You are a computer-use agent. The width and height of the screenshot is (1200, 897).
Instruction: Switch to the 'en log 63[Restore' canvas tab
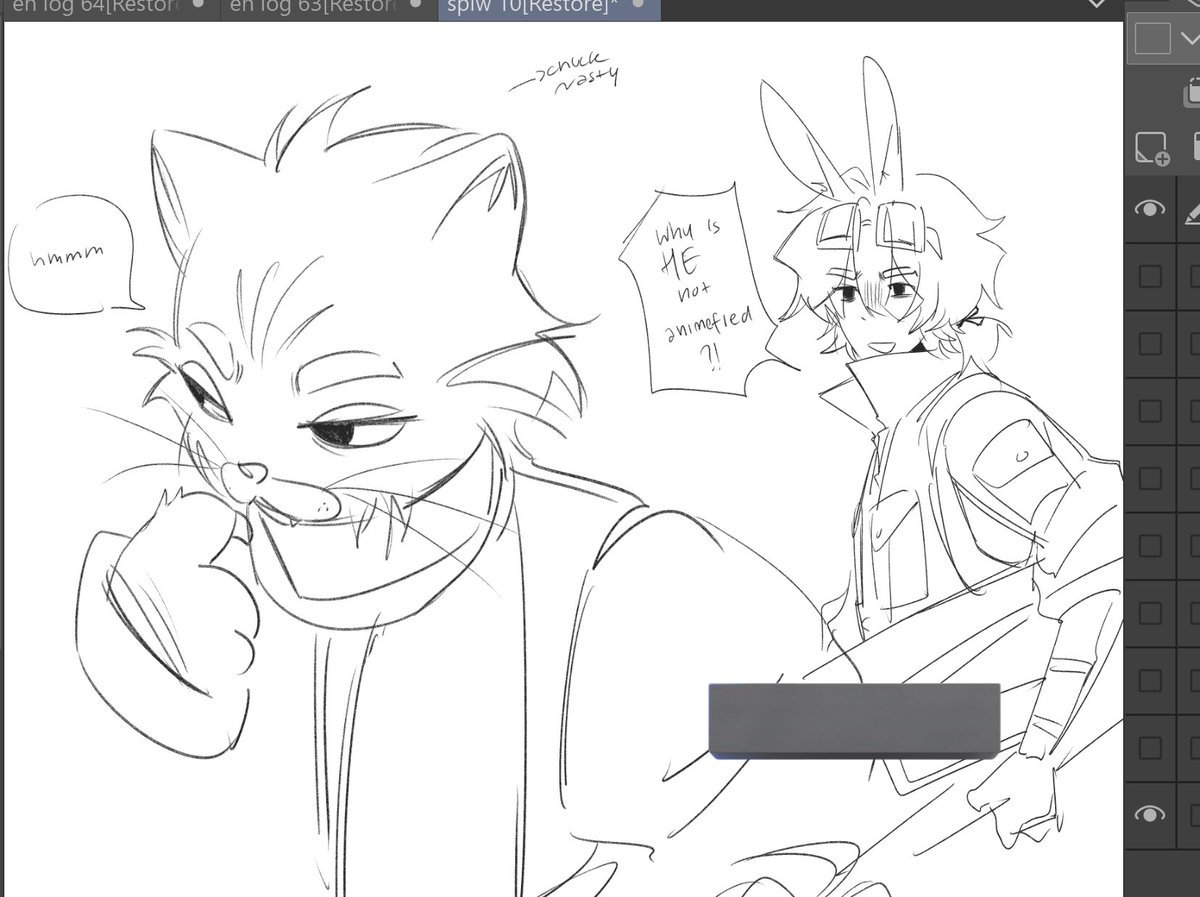point(328,6)
